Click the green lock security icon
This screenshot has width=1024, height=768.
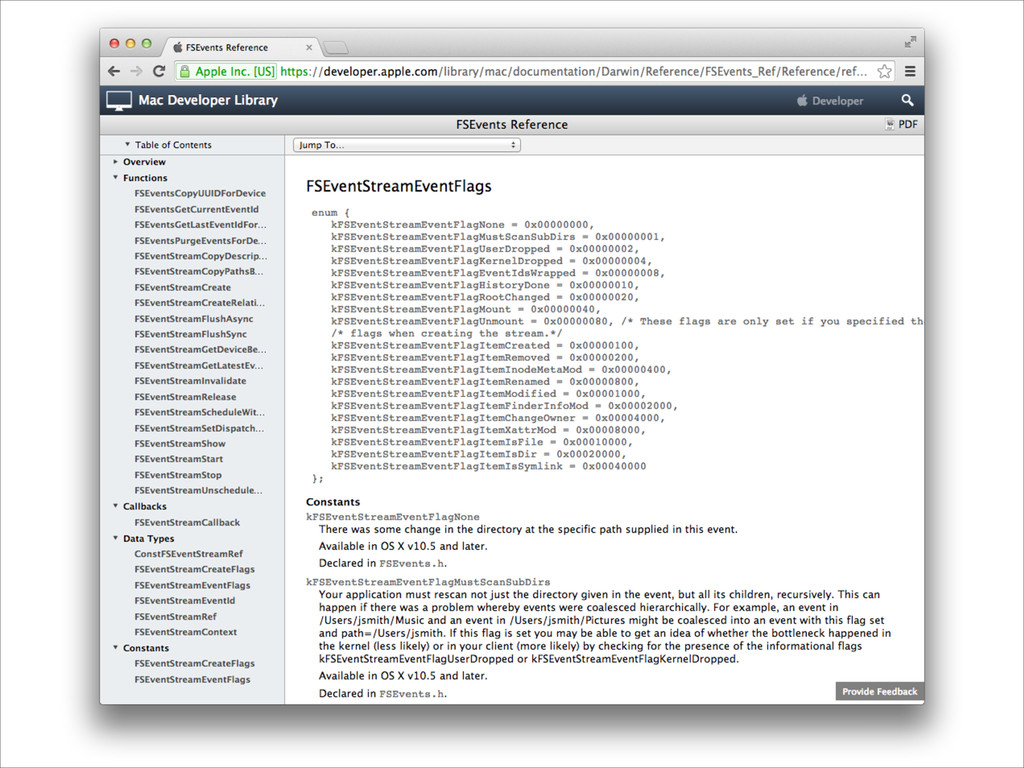point(185,71)
